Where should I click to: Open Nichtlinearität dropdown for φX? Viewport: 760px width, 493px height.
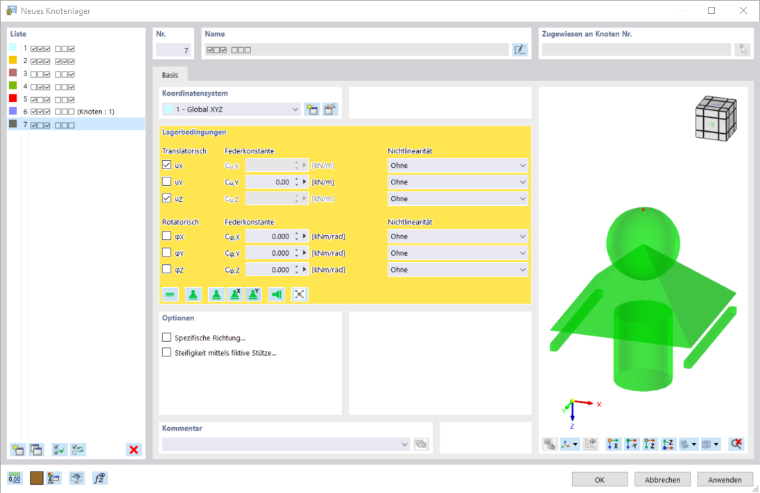pos(458,237)
